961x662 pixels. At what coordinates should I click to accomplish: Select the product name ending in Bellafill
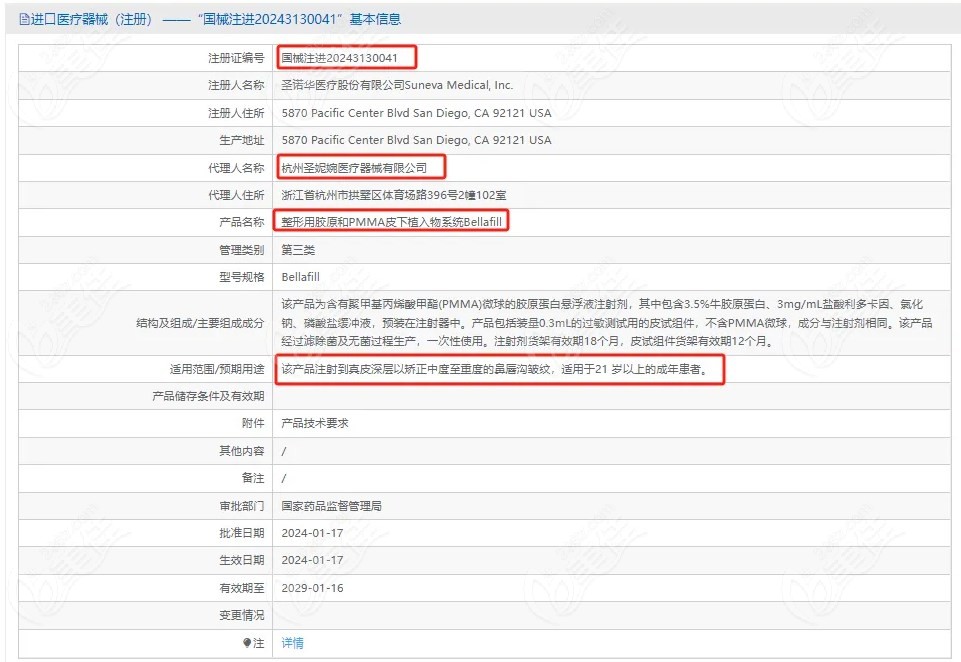(392, 222)
